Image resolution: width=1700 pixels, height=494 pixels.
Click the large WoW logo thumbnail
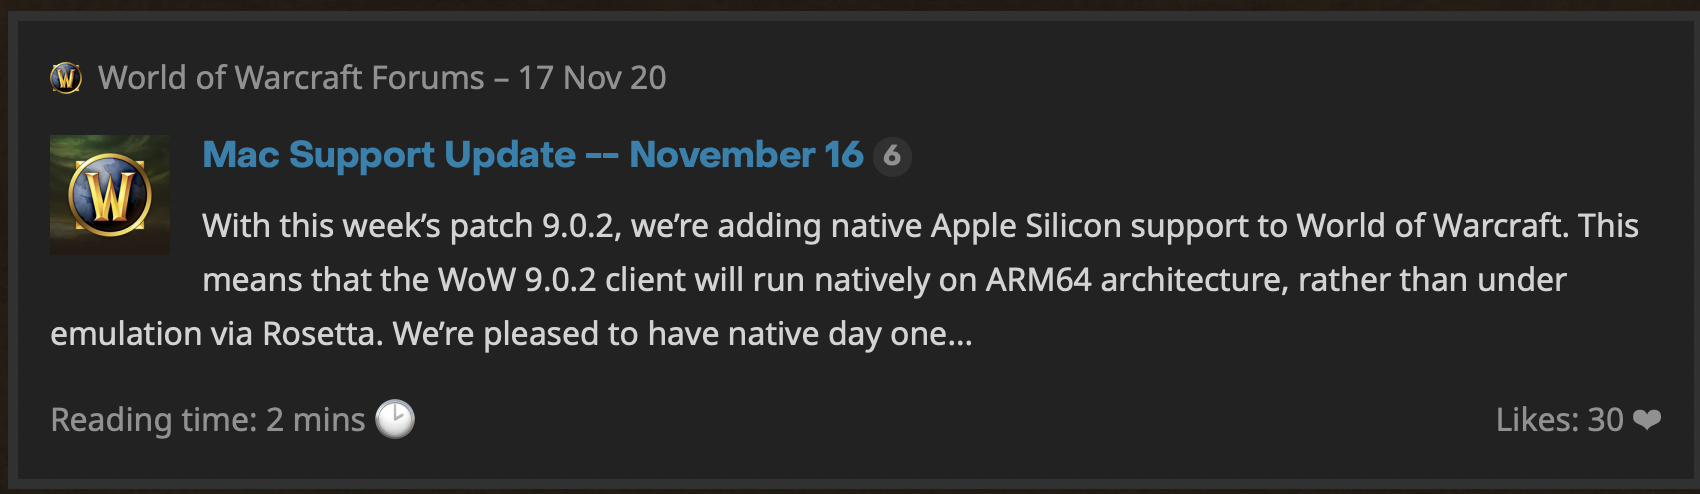110,195
